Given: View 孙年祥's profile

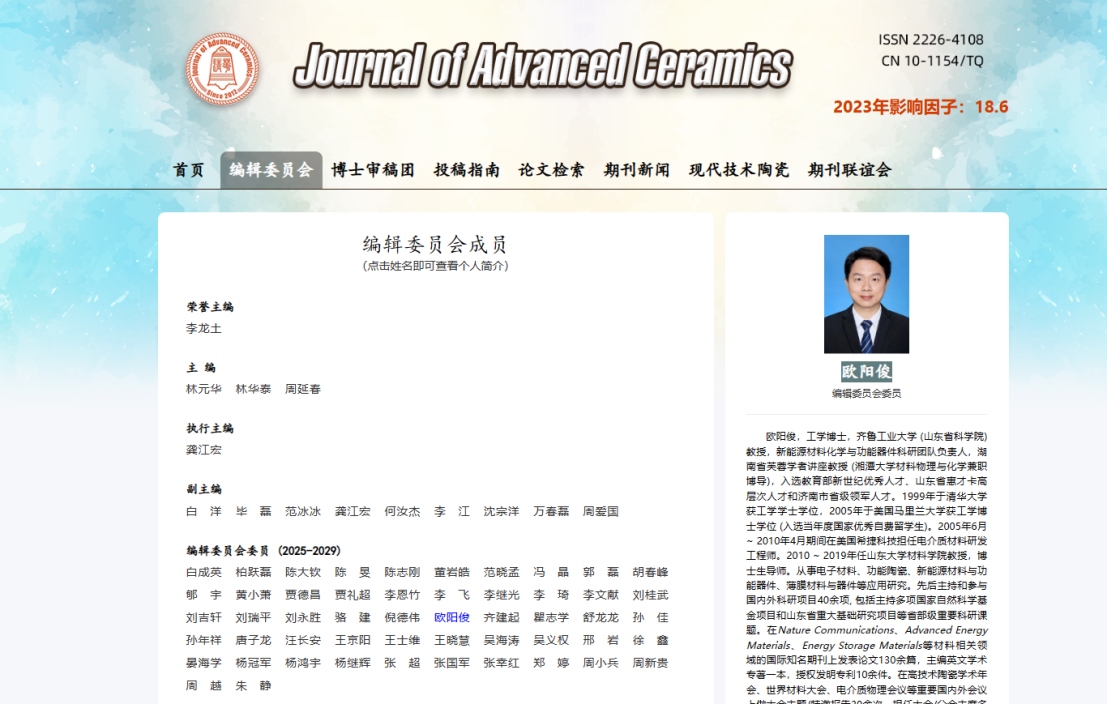Looking at the screenshot, I should click(204, 640).
